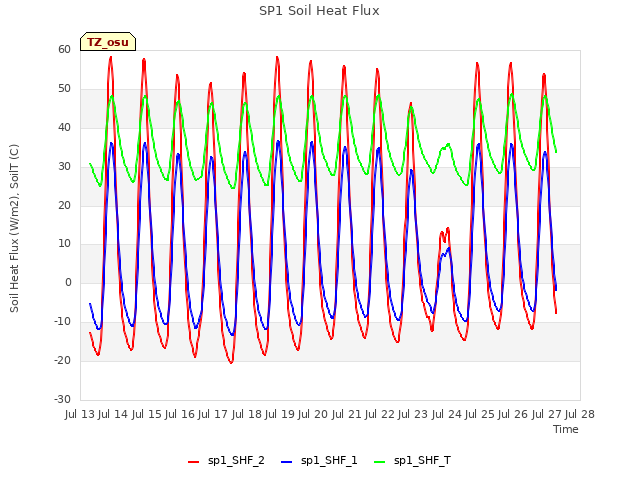The width and height of the screenshot is (640, 480).
Task: Click the y-axis tick label 10
Action: (64, 244)
